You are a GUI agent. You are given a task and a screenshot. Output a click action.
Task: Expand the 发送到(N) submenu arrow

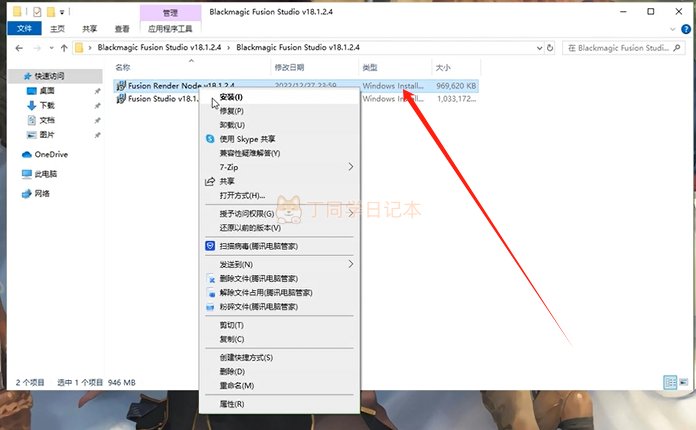(351, 264)
